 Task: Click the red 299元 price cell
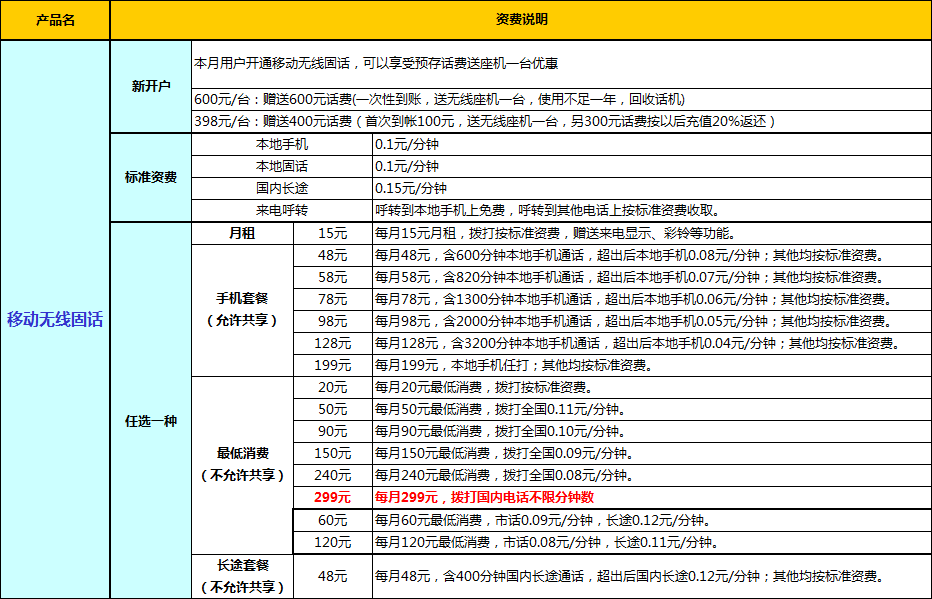click(333, 497)
